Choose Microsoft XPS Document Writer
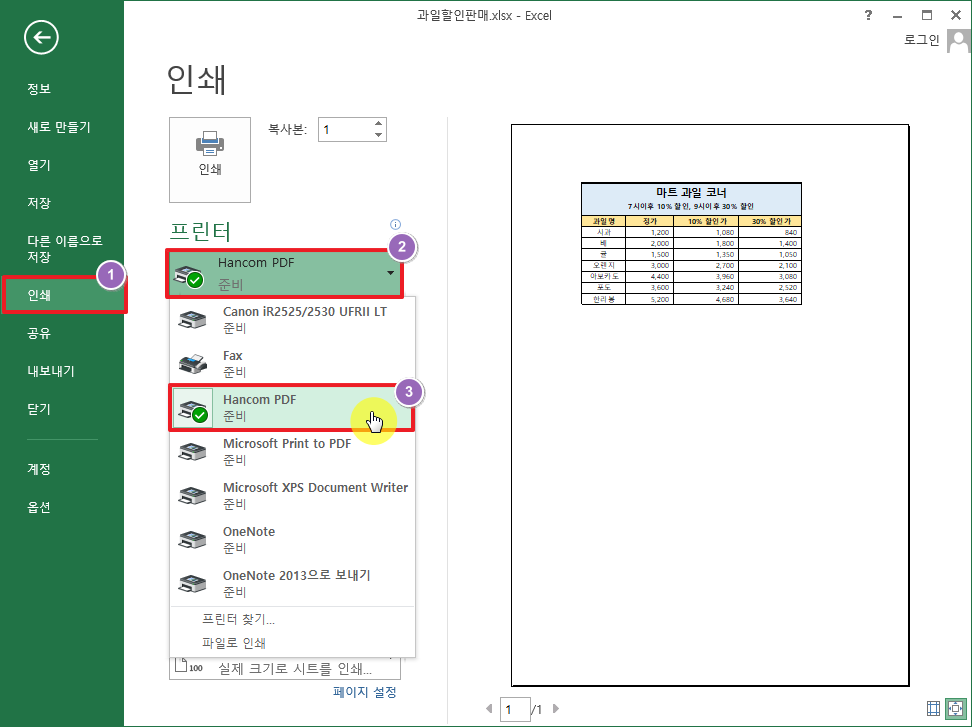The width and height of the screenshot is (972, 727). click(292, 495)
